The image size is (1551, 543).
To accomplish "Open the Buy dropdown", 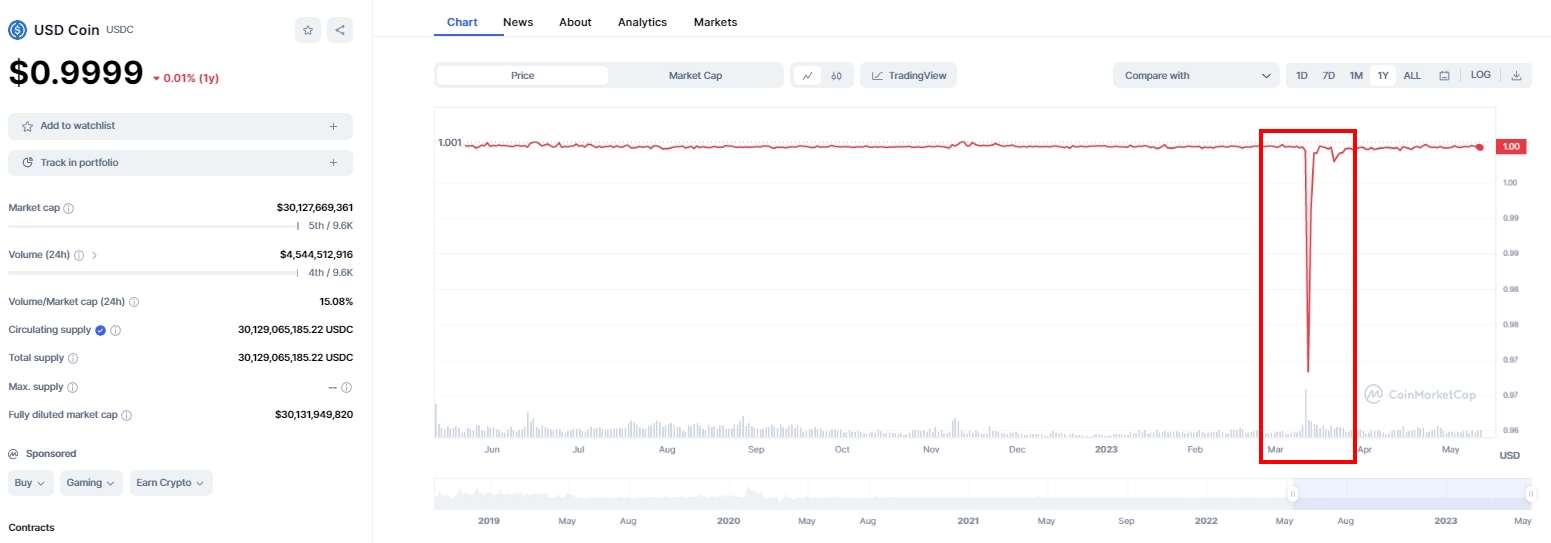I will pyautogui.click(x=31, y=483).
